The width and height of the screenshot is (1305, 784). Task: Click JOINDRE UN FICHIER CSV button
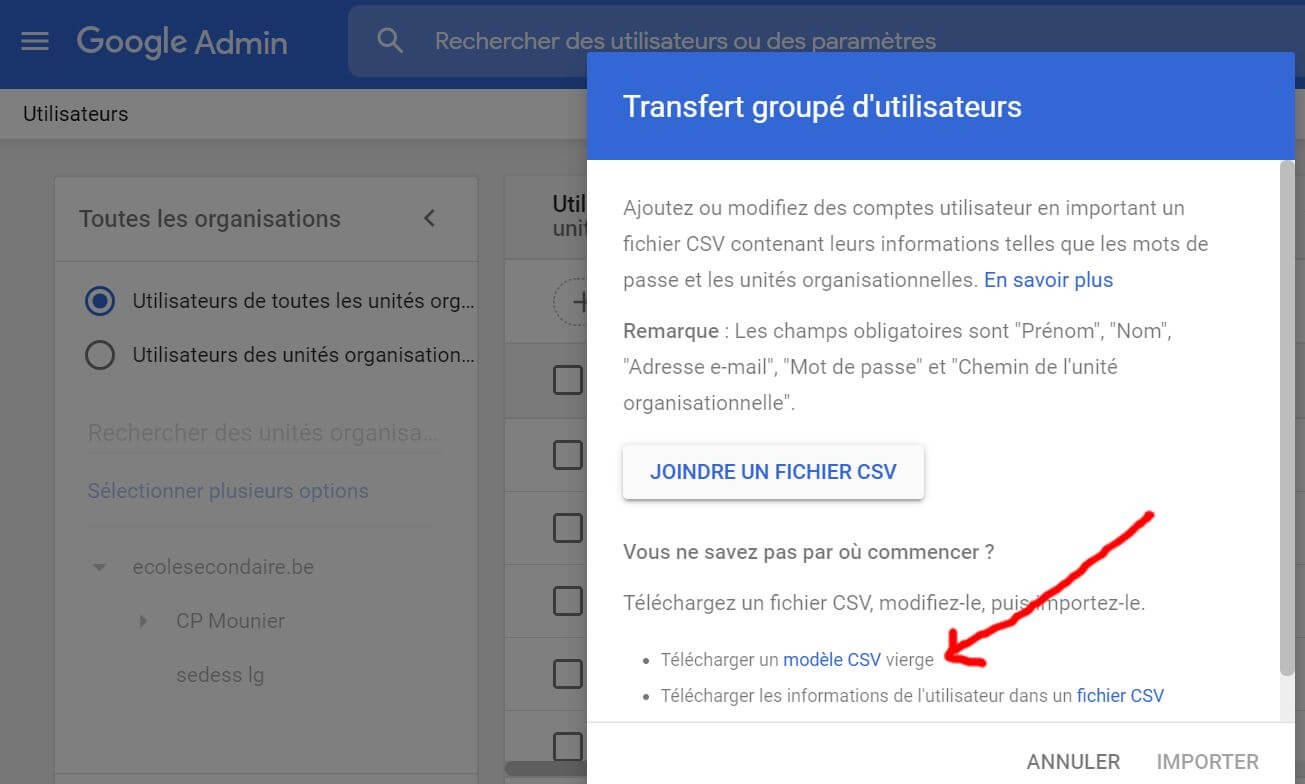pyautogui.click(x=773, y=472)
